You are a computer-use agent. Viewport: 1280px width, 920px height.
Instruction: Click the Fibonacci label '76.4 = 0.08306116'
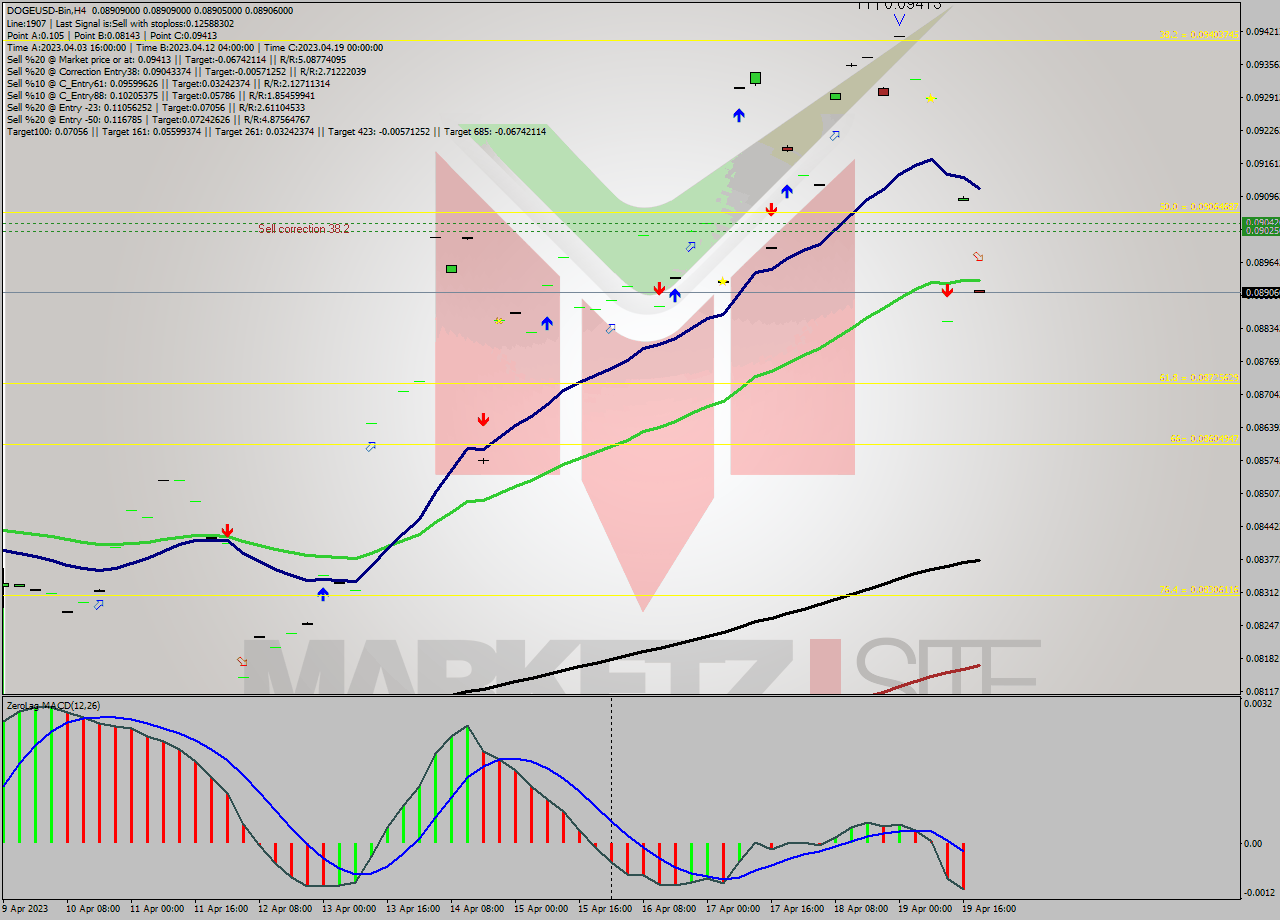coord(1198,590)
